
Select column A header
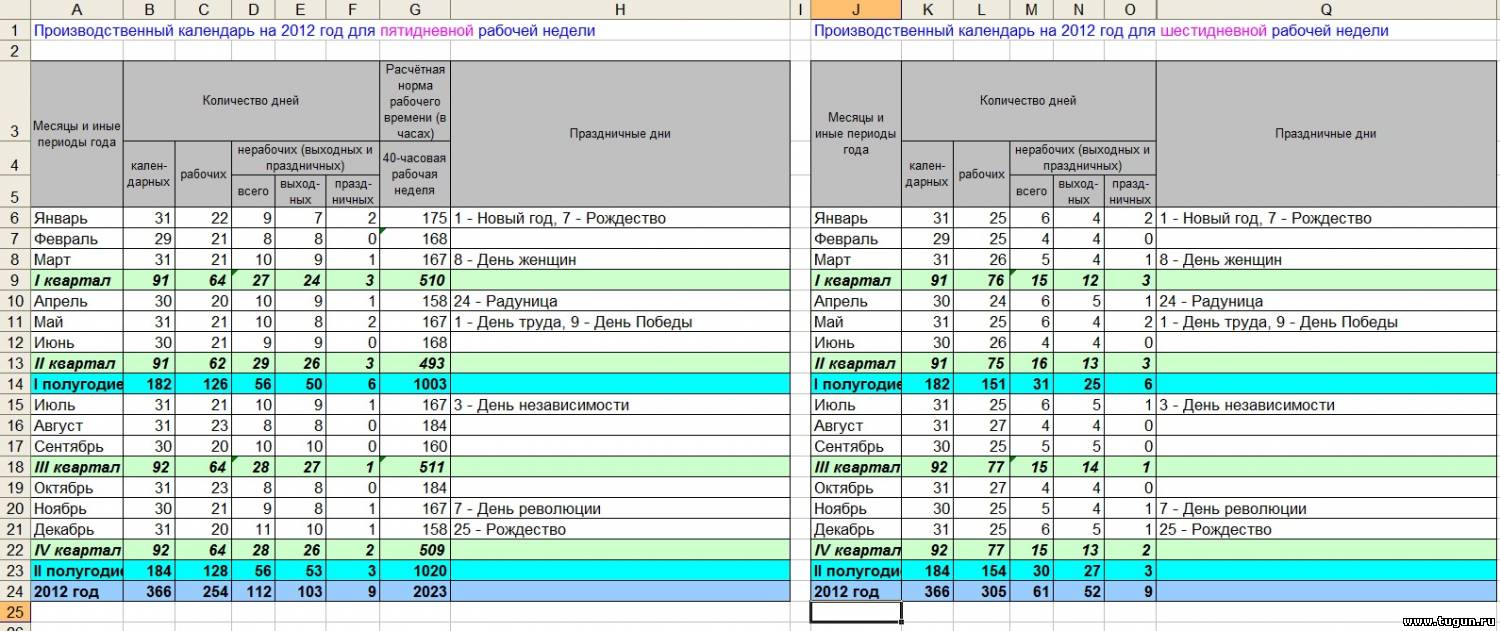(x=77, y=9)
